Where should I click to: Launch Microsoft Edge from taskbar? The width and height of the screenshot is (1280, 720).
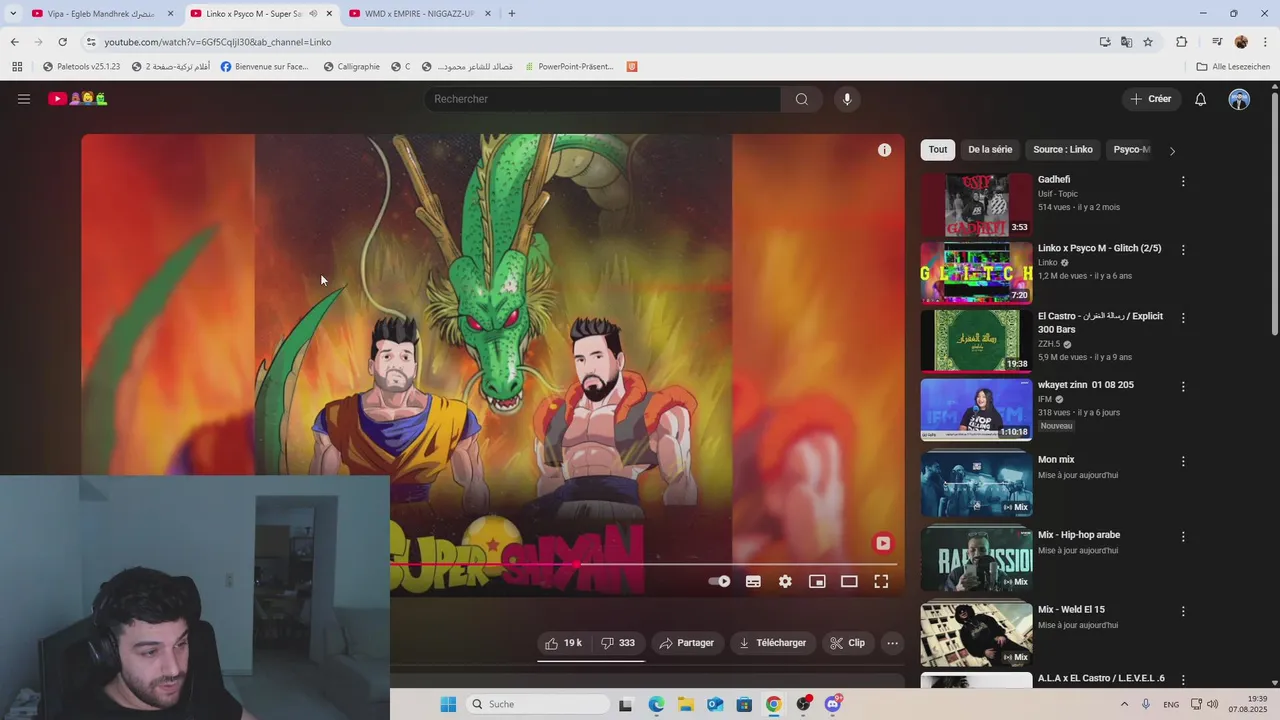[656, 704]
